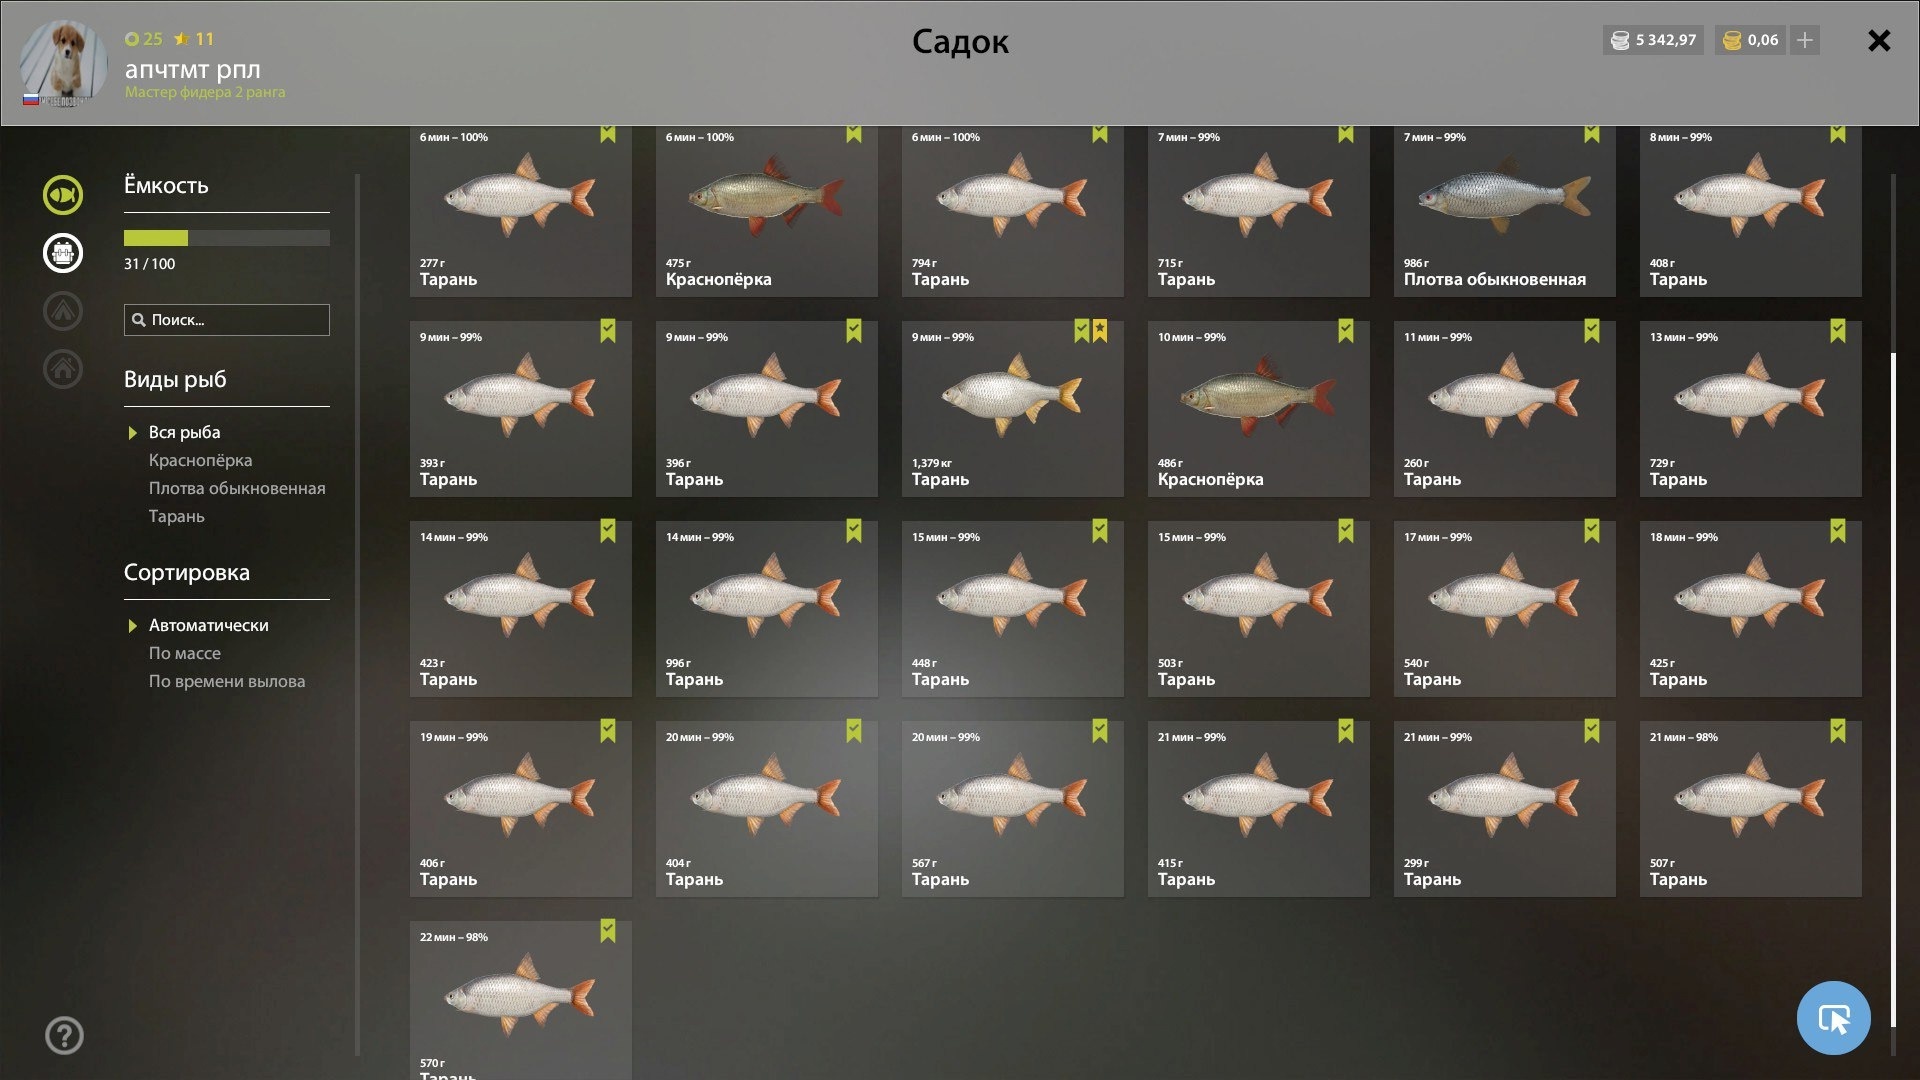Add currency with the plus icon
This screenshot has height=1080, width=1920.
pos(1805,40)
